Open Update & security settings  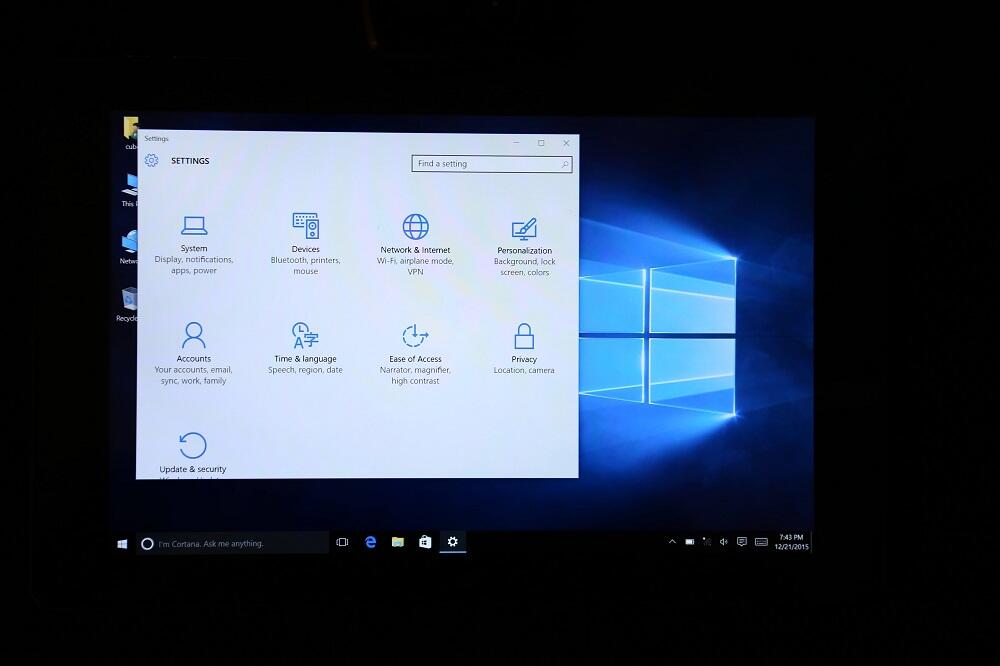tap(193, 454)
